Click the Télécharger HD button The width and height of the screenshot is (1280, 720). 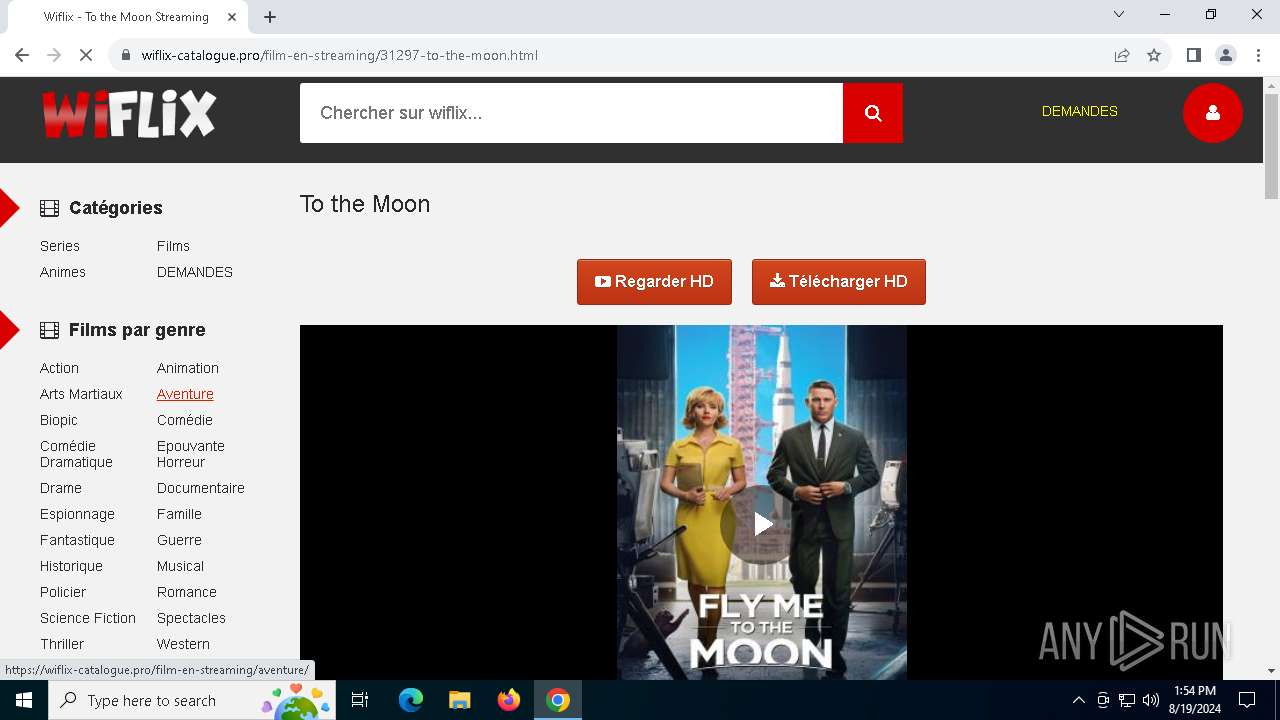tap(839, 282)
